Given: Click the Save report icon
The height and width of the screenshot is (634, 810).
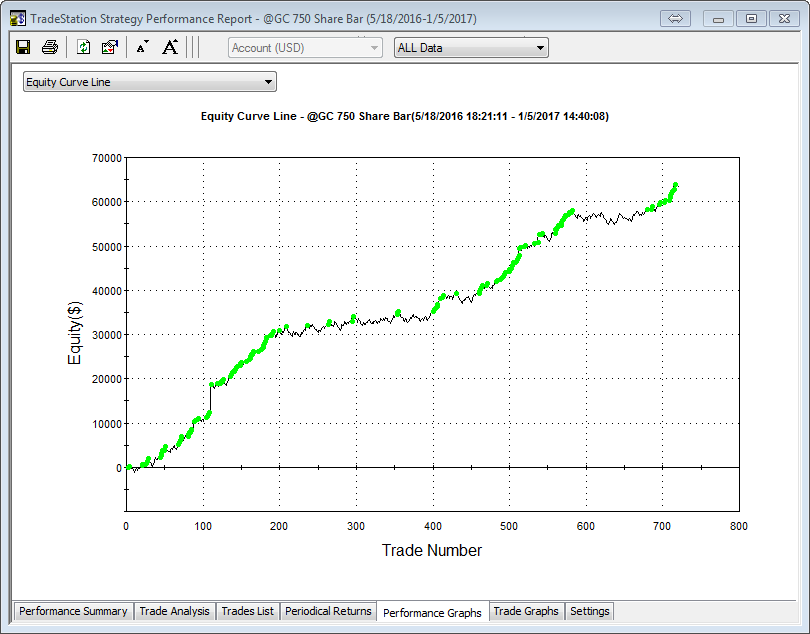Looking at the screenshot, I should pos(23,47).
